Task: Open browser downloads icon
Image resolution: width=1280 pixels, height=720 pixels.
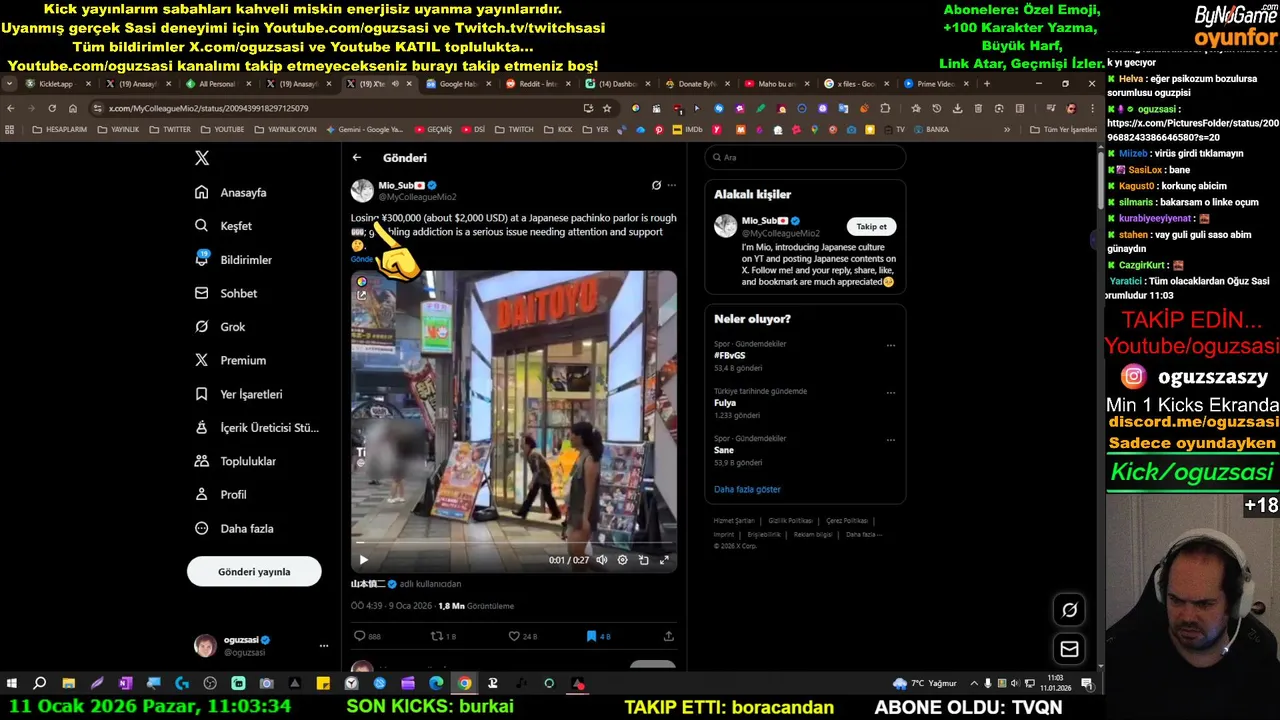Action: click(x=957, y=108)
